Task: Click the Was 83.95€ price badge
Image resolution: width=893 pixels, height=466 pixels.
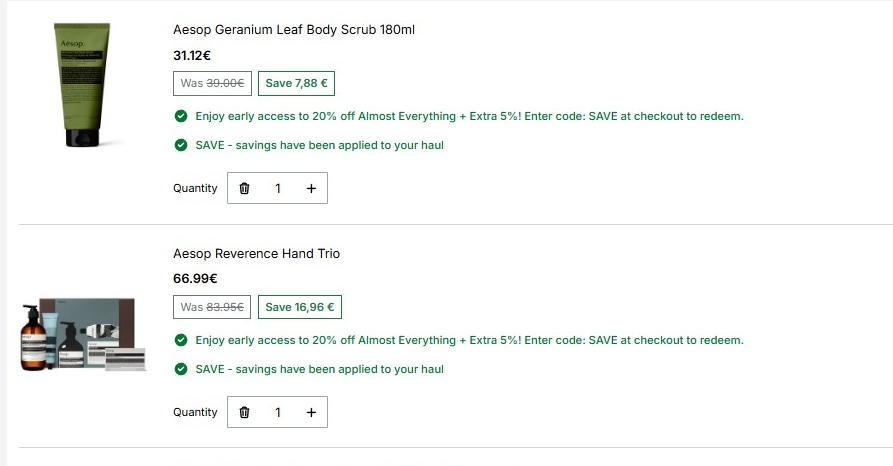Action: [x=212, y=307]
